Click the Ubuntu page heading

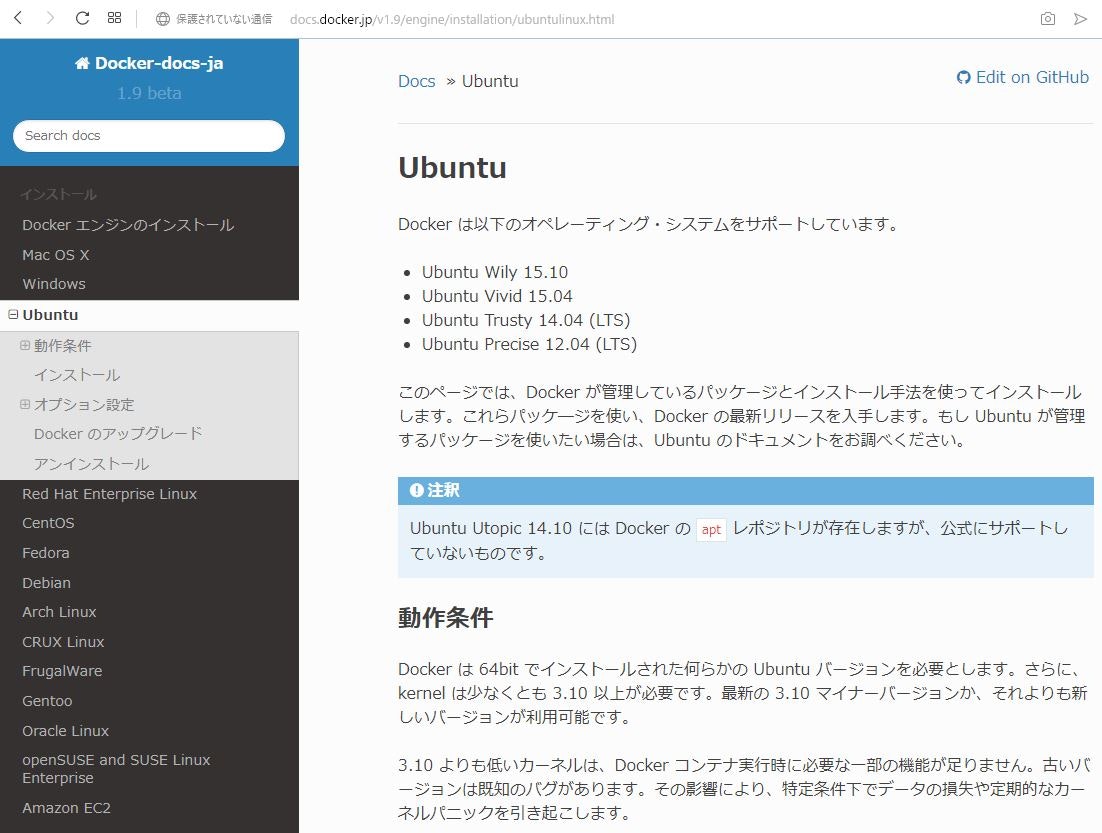(452, 167)
